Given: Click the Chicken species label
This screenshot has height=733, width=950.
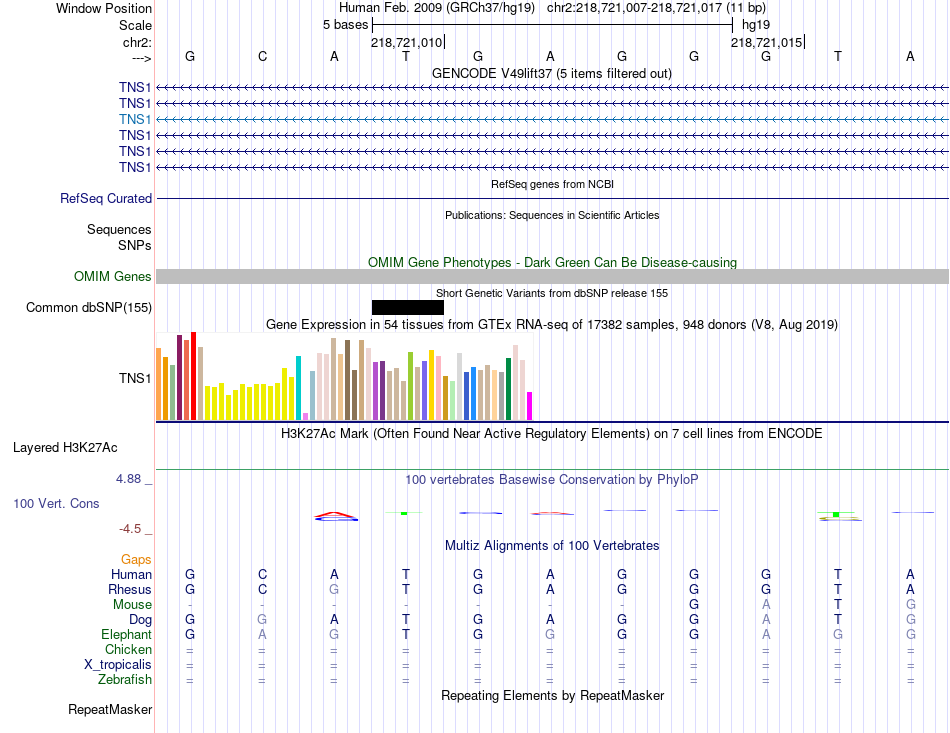Looking at the screenshot, I should click(x=128, y=649).
